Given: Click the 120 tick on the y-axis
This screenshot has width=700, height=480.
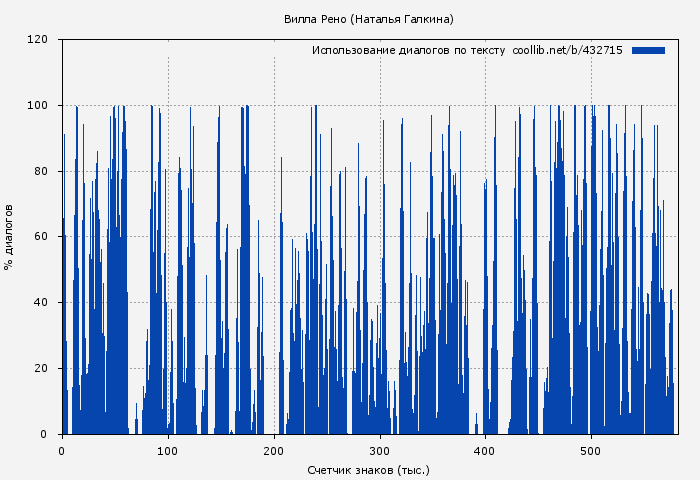Looking at the screenshot, I should point(38,40).
